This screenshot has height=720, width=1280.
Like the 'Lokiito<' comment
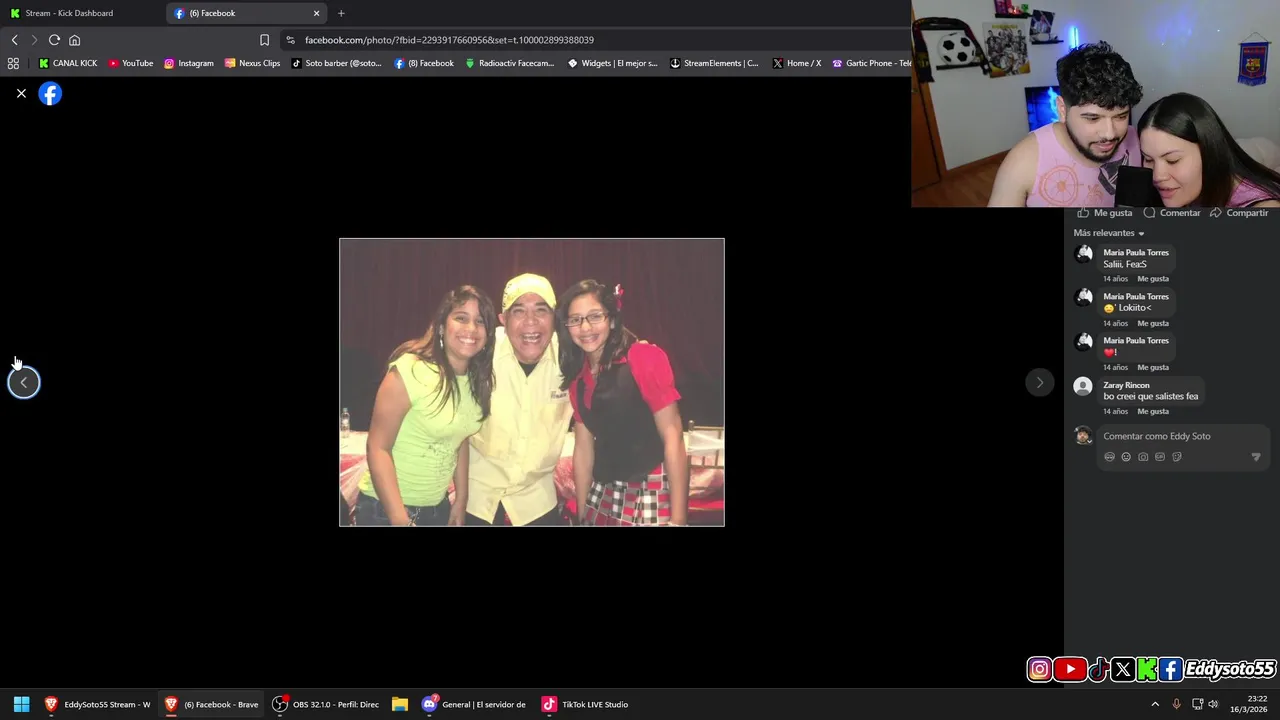click(x=1153, y=323)
